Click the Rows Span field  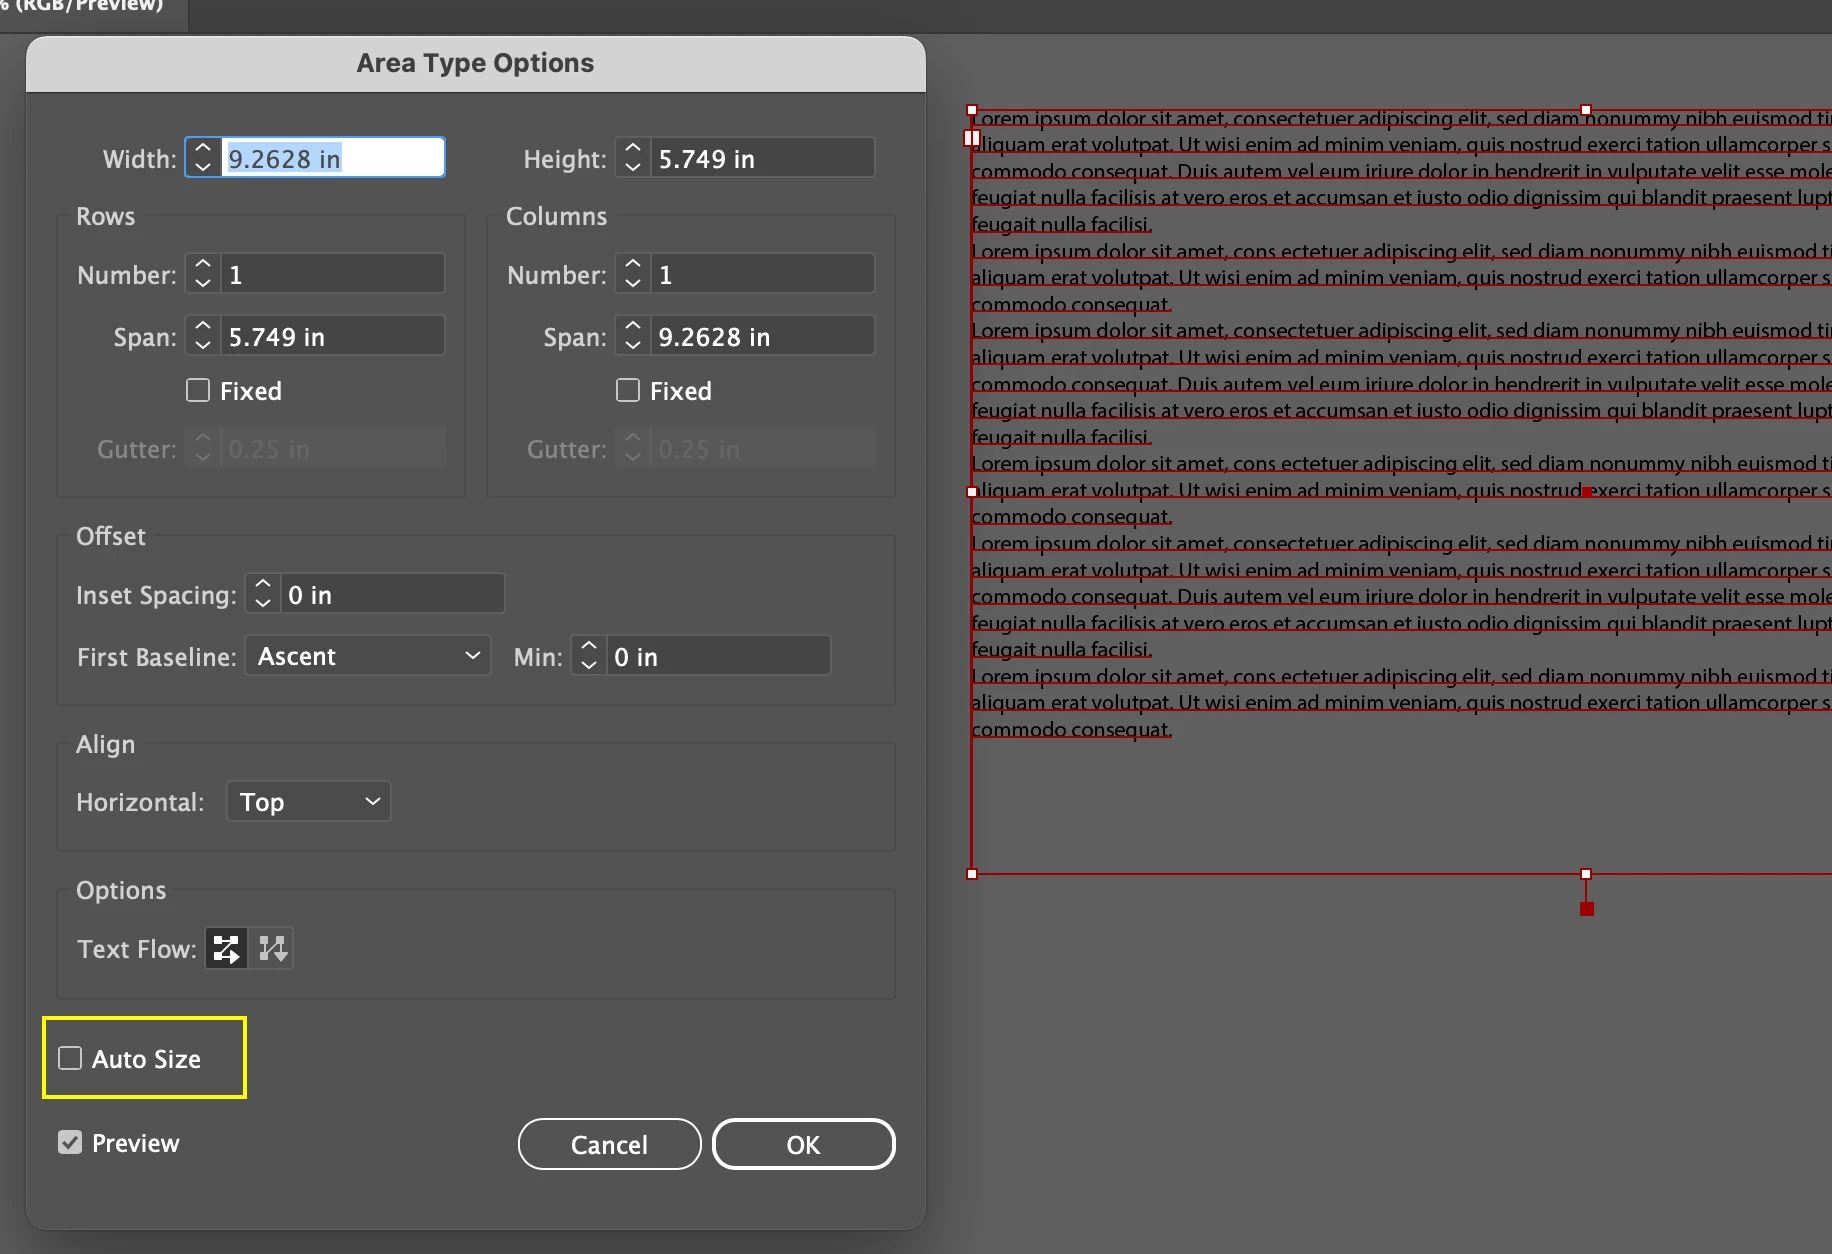coord(333,336)
